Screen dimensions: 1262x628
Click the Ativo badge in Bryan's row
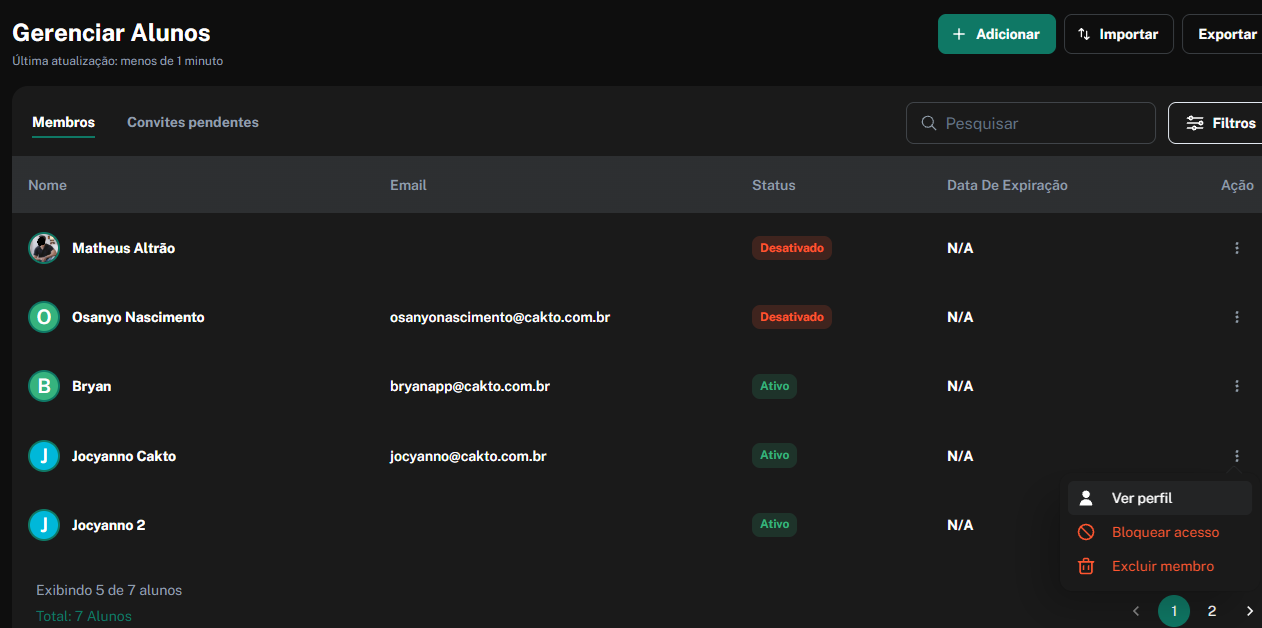(774, 386)
